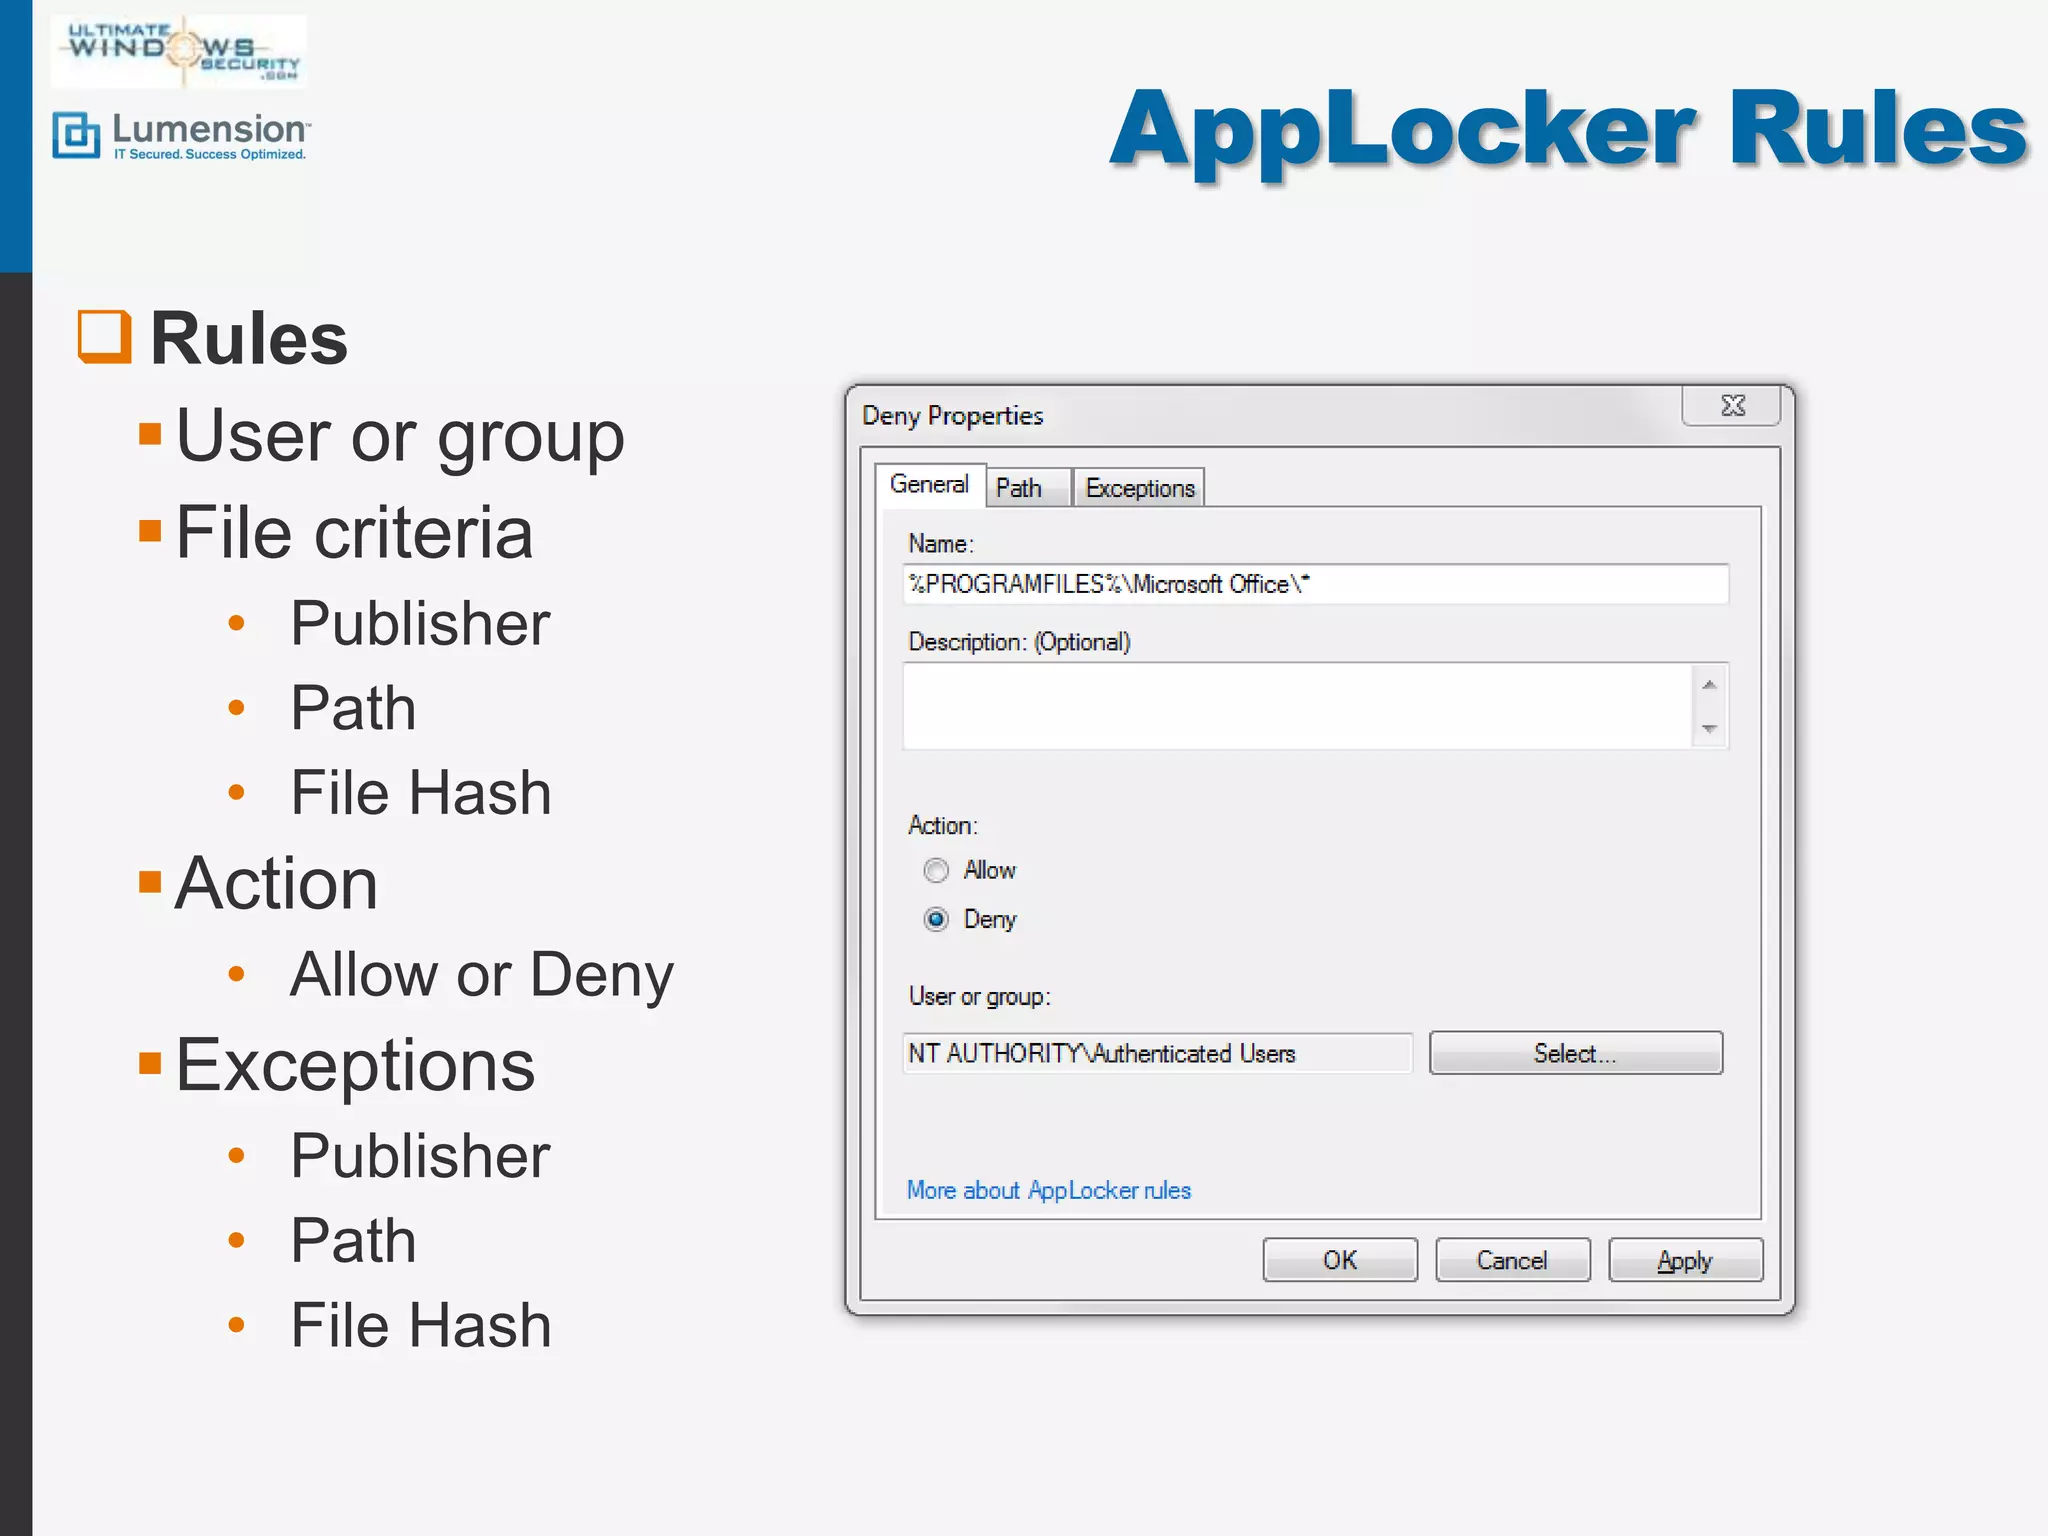Viewport: 2048px width, 1536px height.
Task: Click the Apply button
Action: (1685, 1260)
